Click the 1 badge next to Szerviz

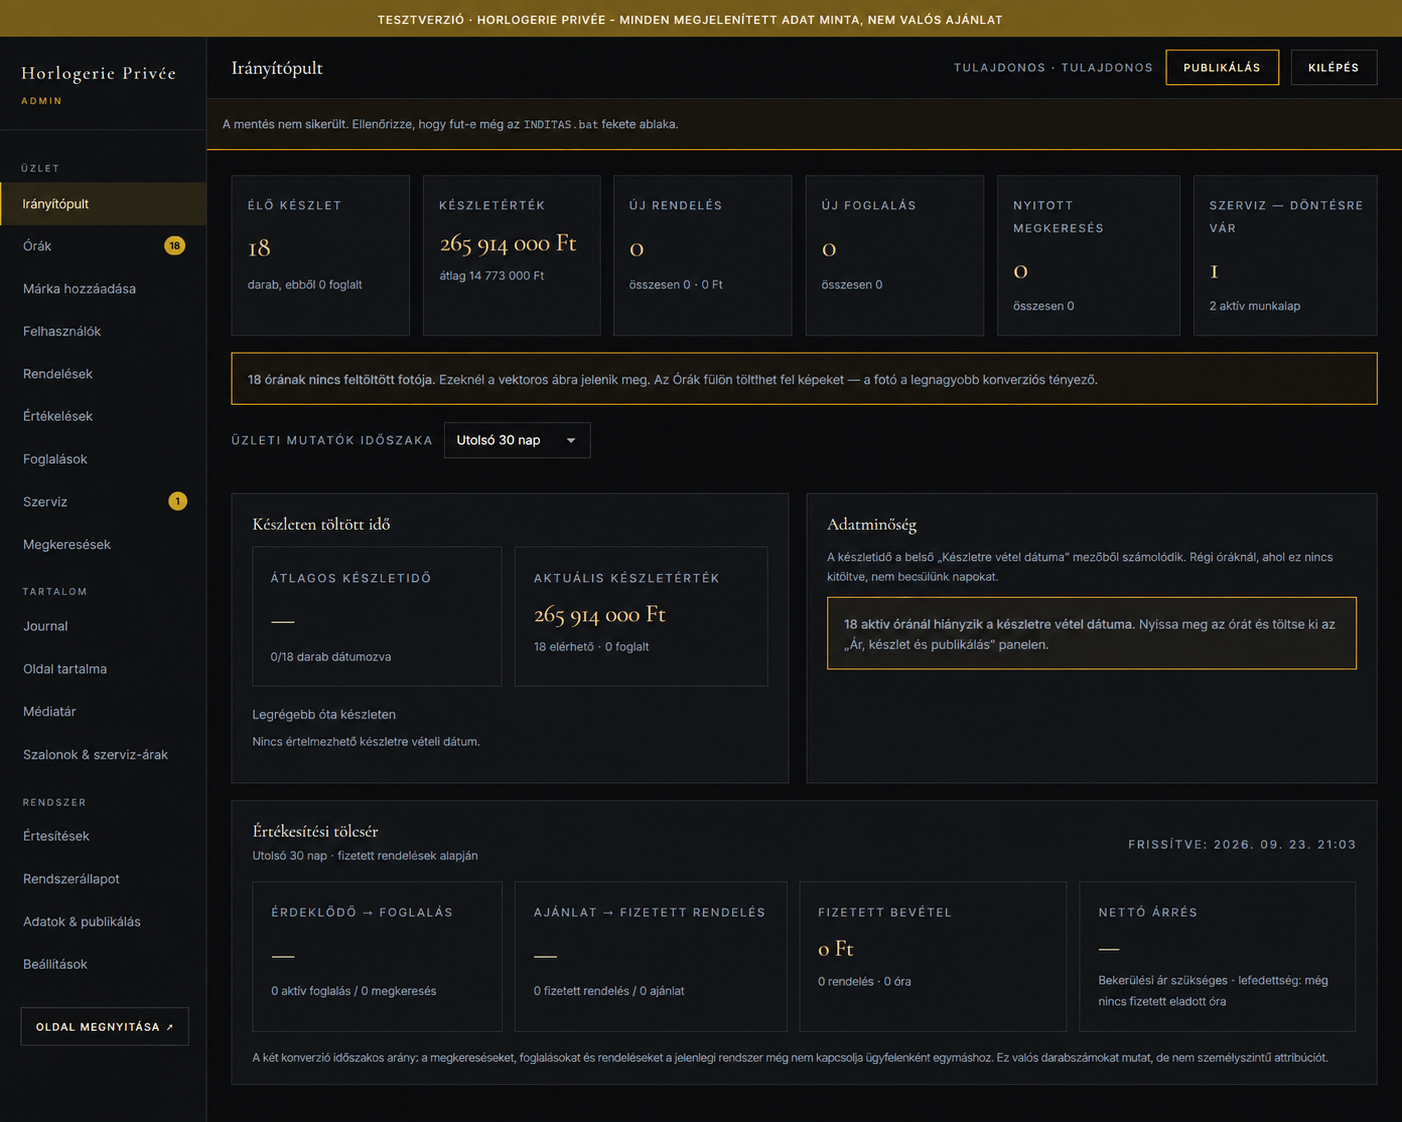pyautogui.click(x=178, y=502)
